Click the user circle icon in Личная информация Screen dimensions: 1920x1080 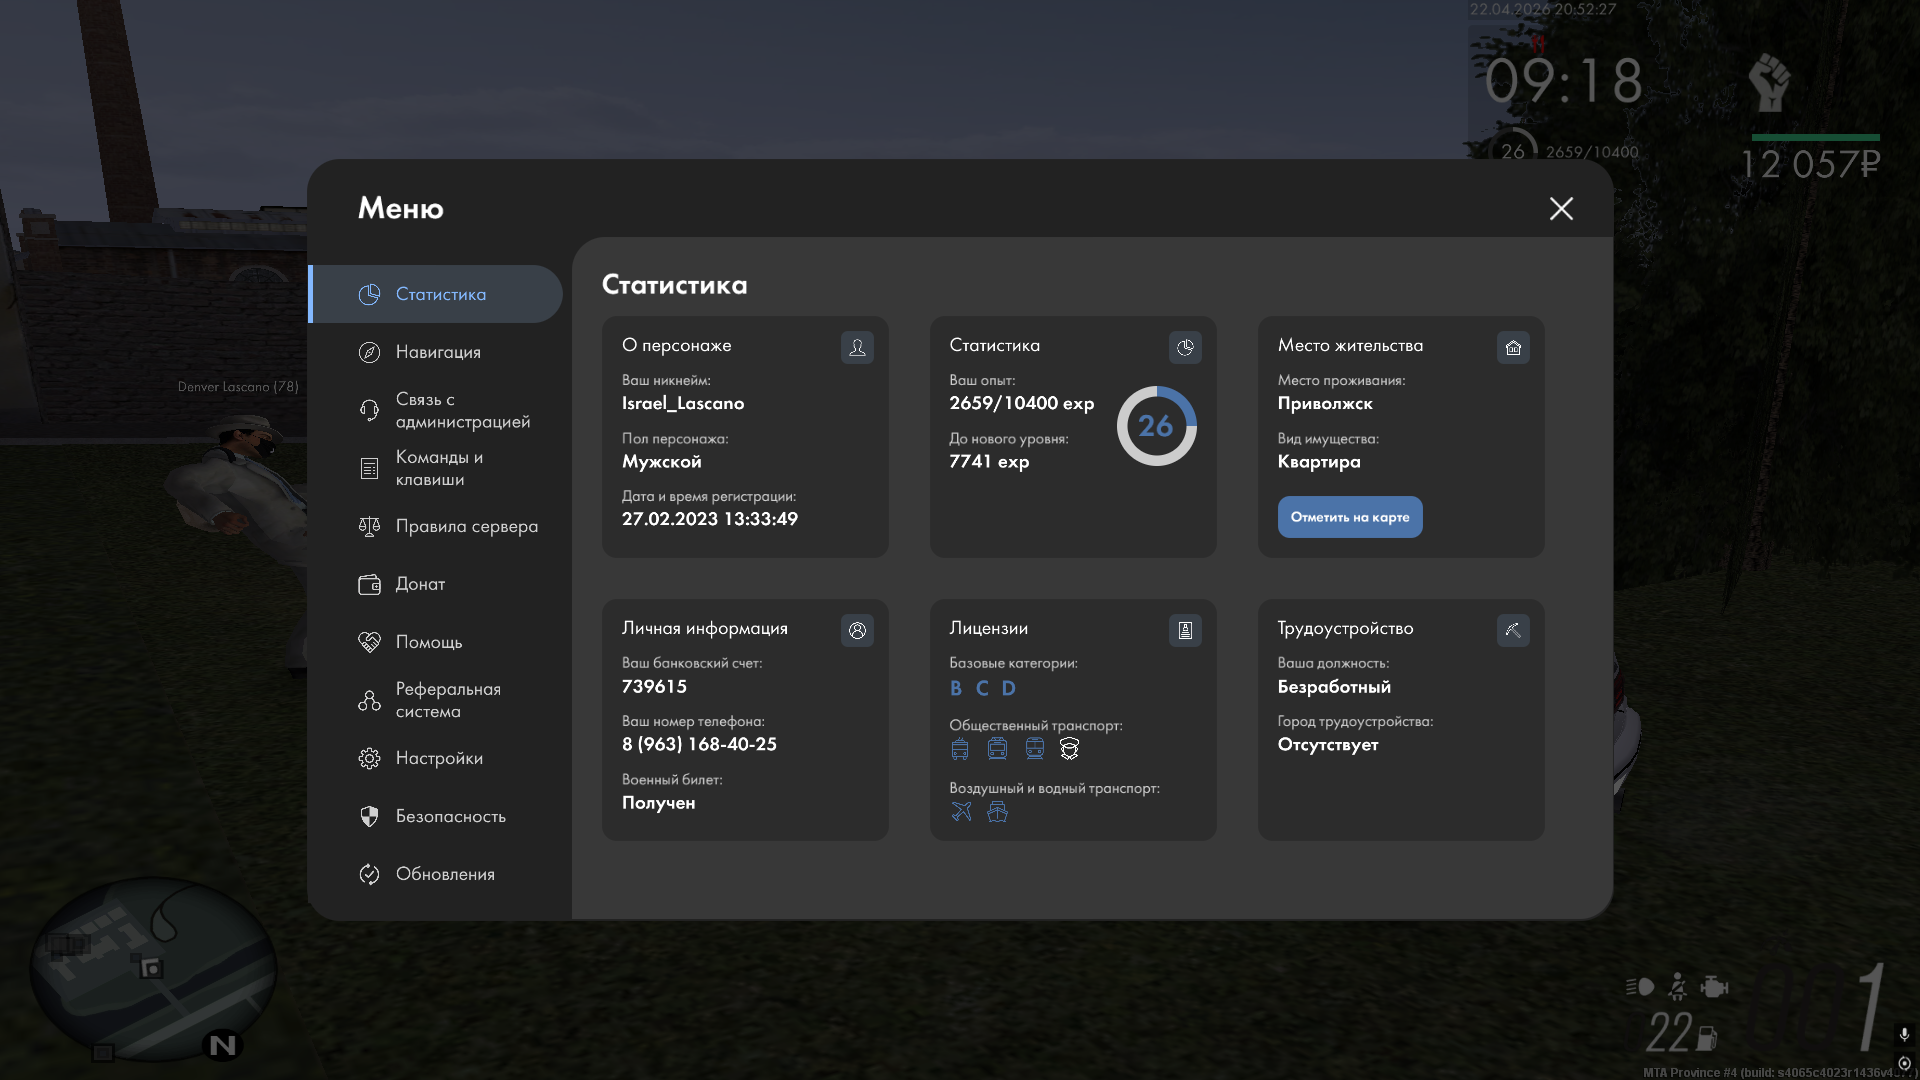point(857,630)
